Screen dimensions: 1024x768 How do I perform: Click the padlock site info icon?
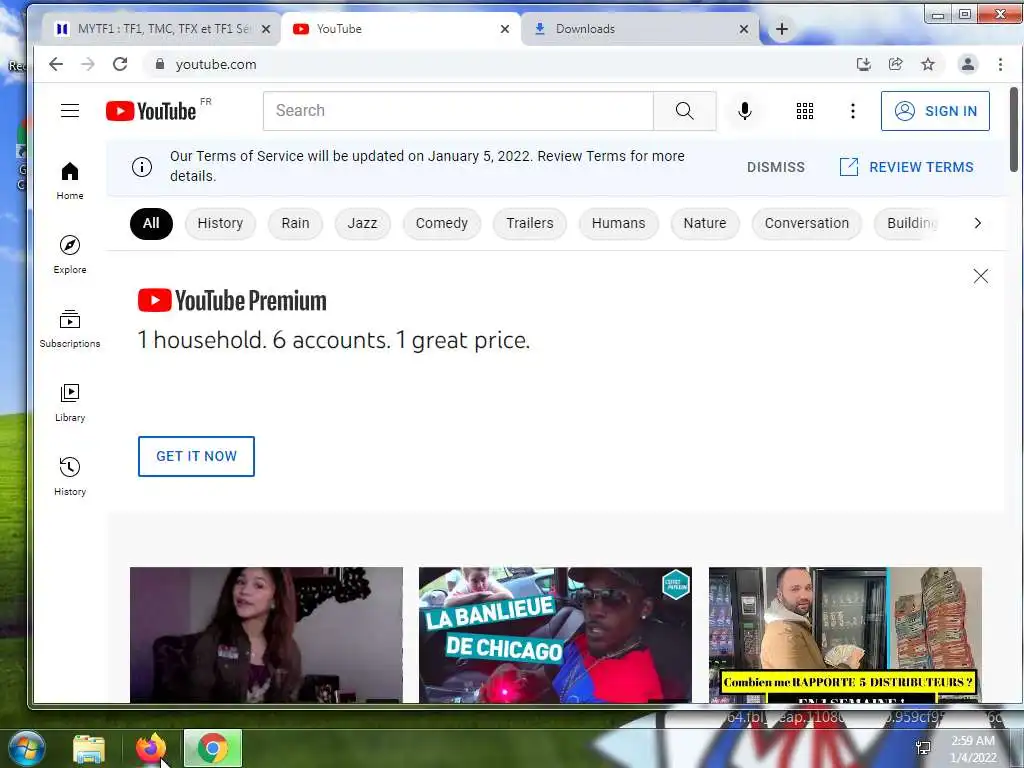pyautogui.click(x=159, y=63)
